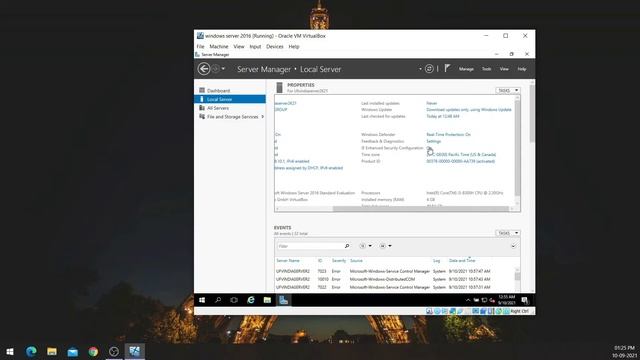Click the guest taskbar search icon
The width and height of the screenshot is (640, 360).
point(218,300)
